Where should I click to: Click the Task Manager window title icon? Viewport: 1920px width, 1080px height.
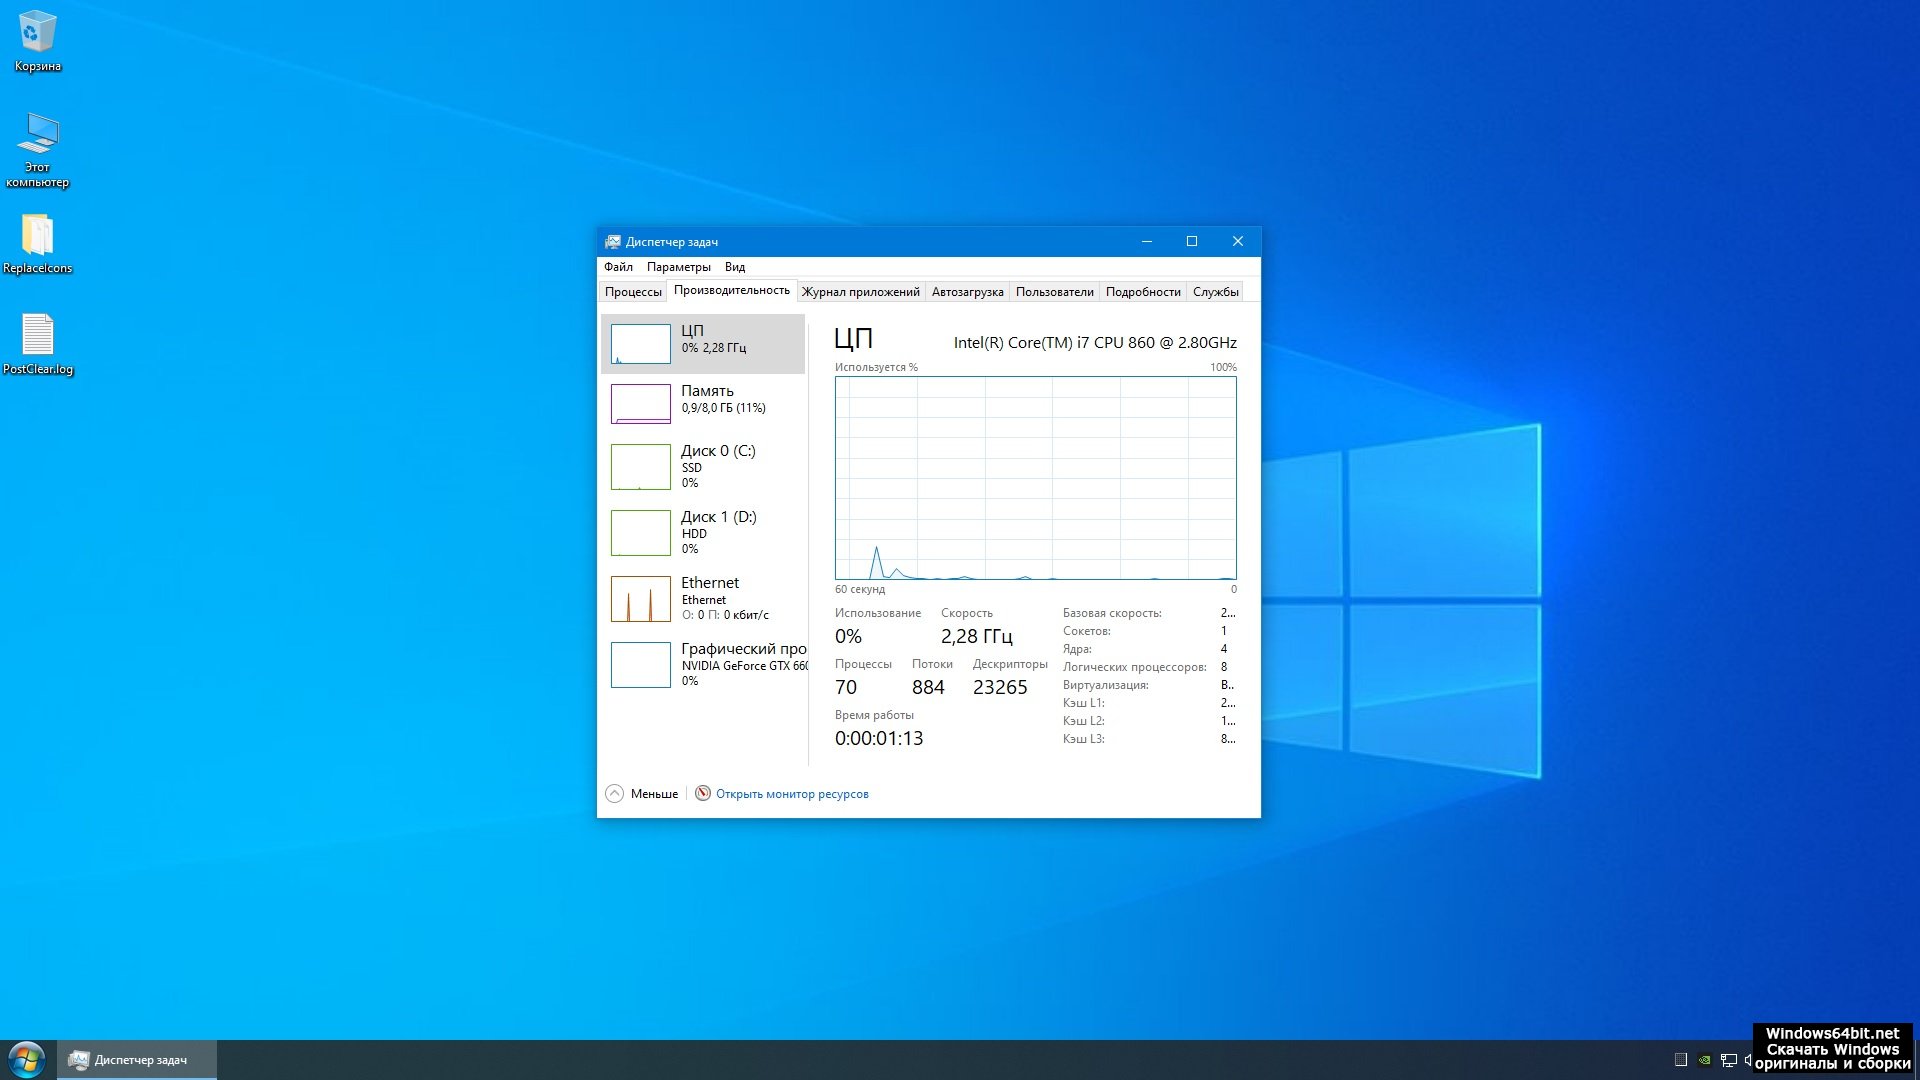[x=612, y=242]
